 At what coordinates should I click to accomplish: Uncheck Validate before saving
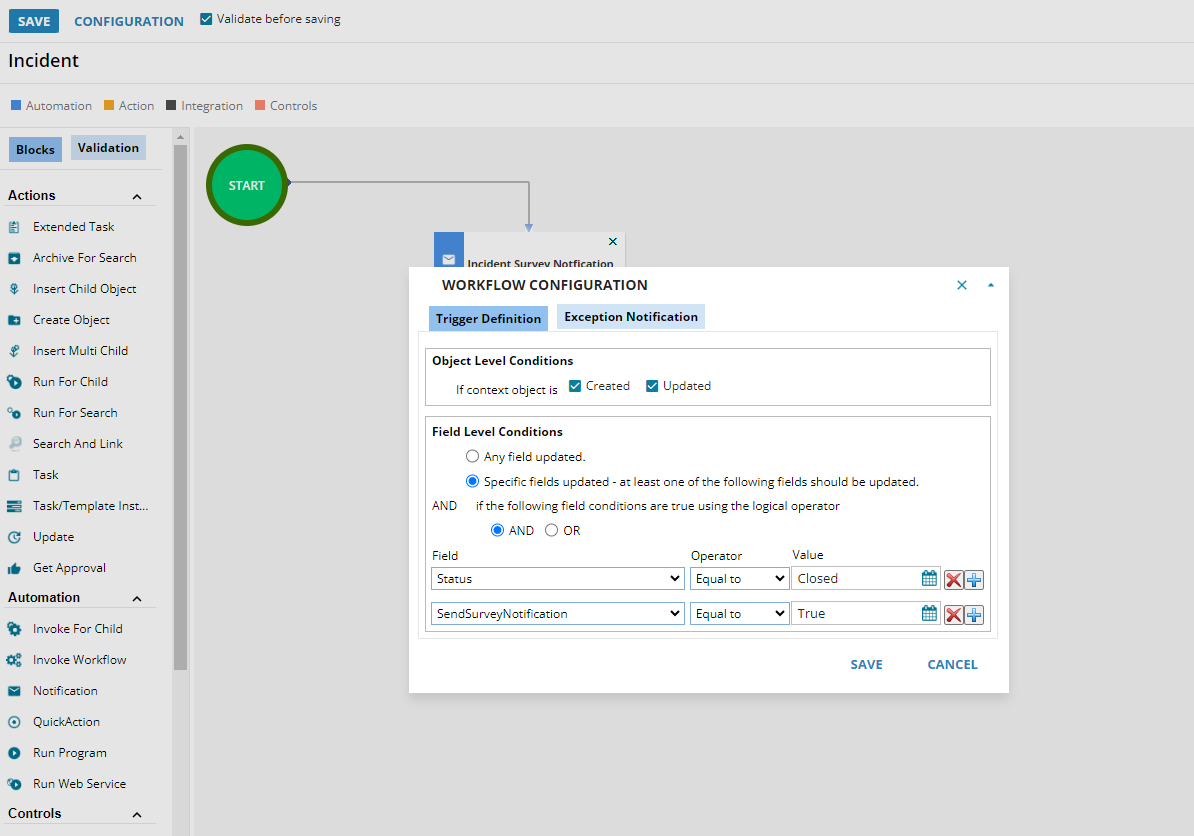tap(206, 19)
